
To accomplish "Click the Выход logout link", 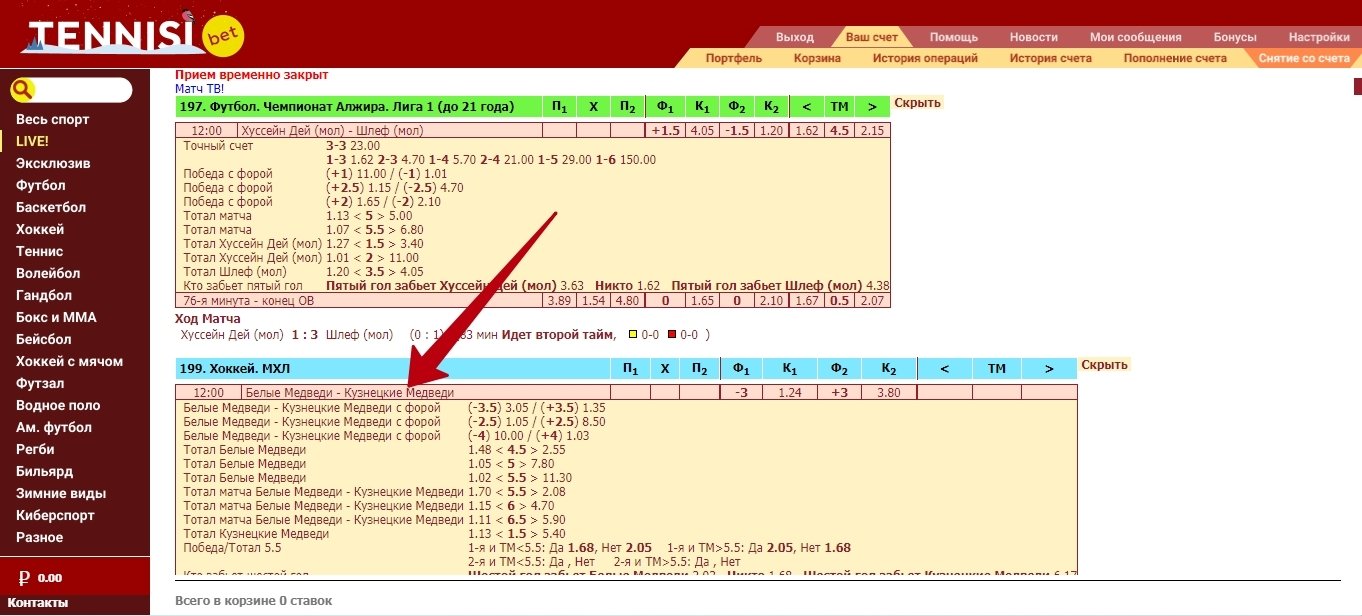I will point(794,37).
